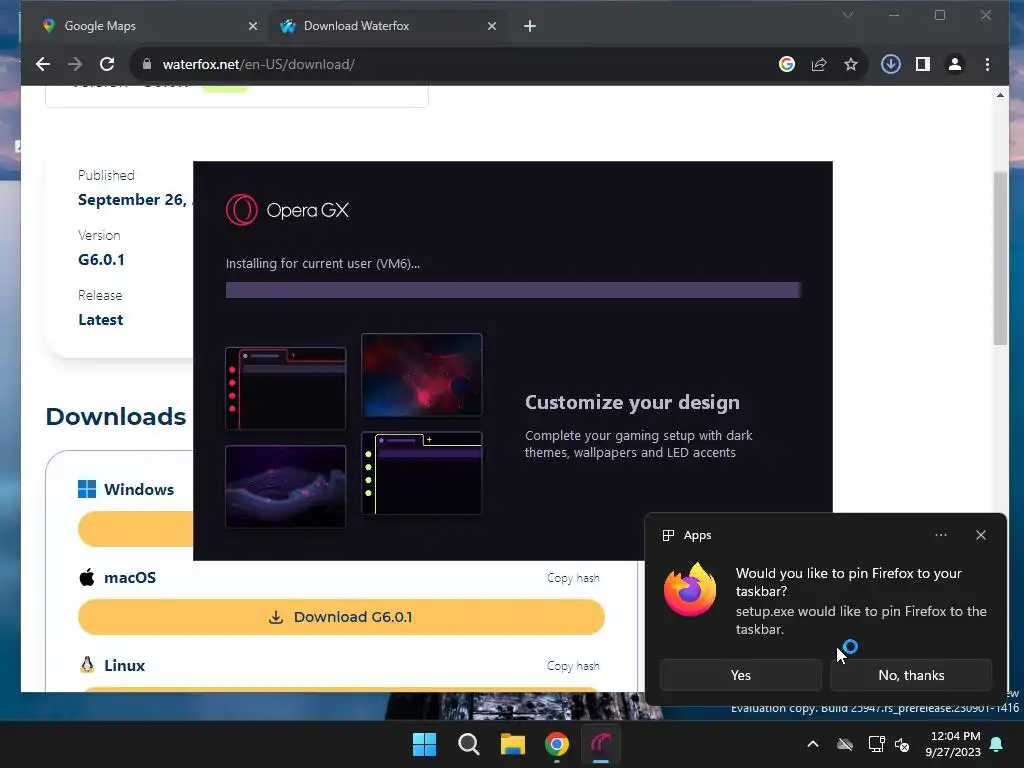Image resolution: width=1024 pixels, height=768 pixels.
Task: Click the 'Customize your design' heading
Action: point(632,402)
